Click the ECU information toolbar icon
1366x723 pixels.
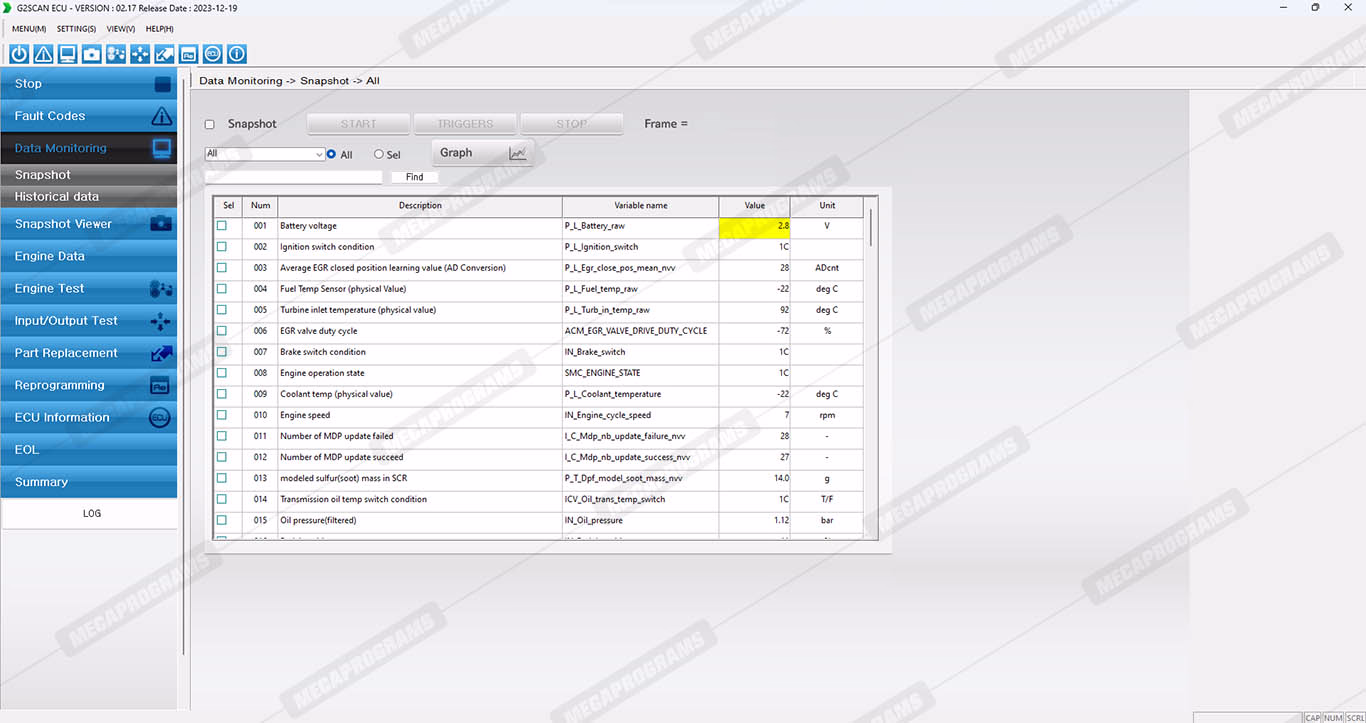coord(213,54)
